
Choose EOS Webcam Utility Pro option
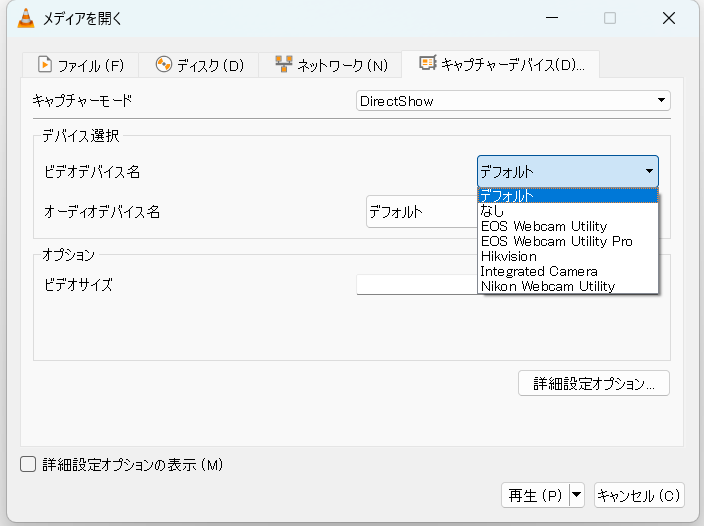pos(556,241)
